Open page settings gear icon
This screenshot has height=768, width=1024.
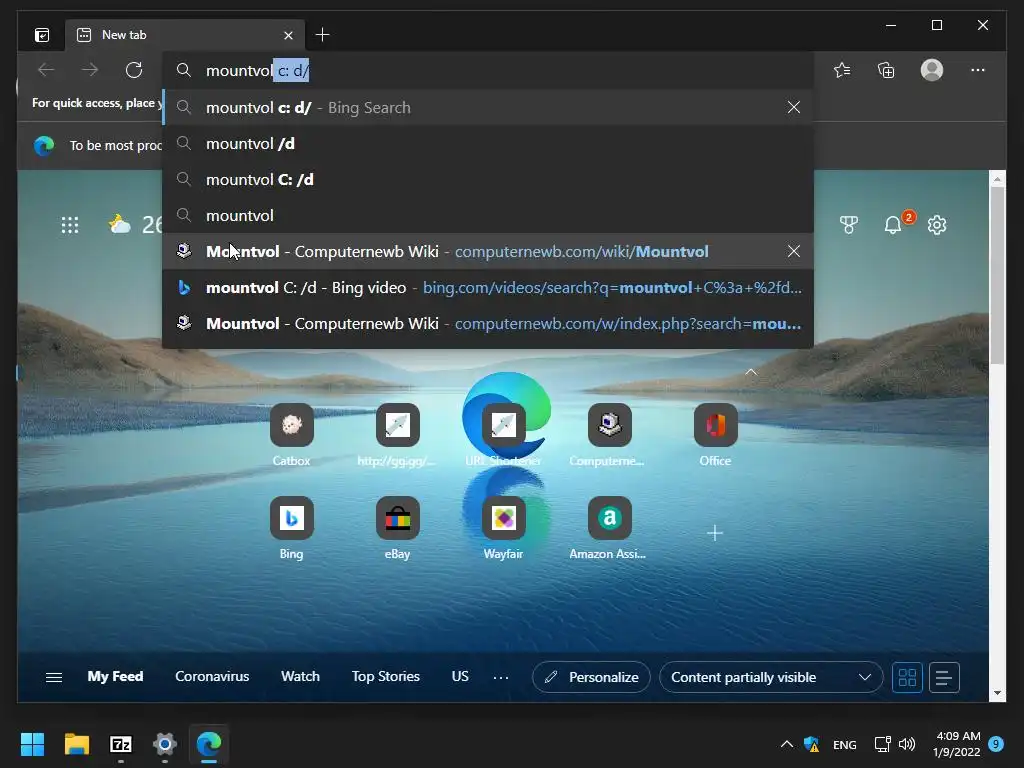(x=937, y=225)
